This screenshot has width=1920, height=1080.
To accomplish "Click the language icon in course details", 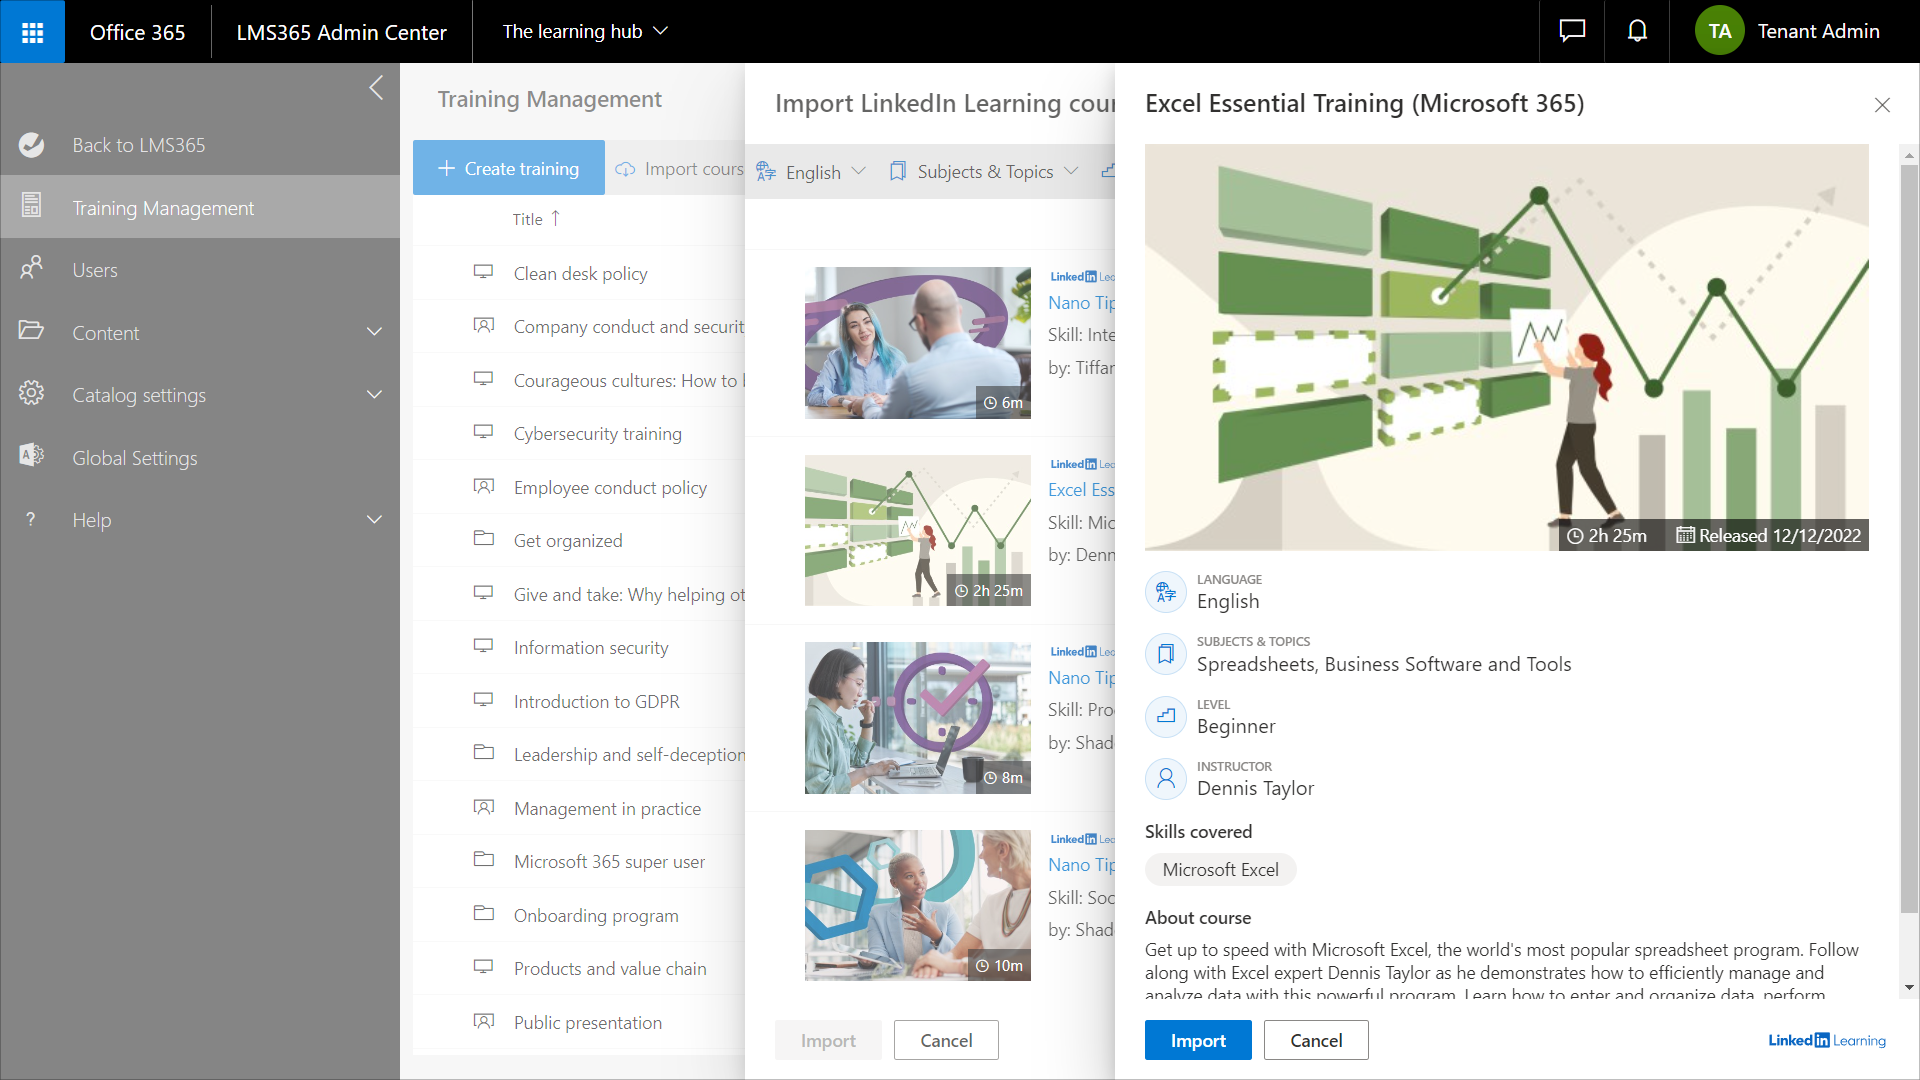I will coord(1166,593).
